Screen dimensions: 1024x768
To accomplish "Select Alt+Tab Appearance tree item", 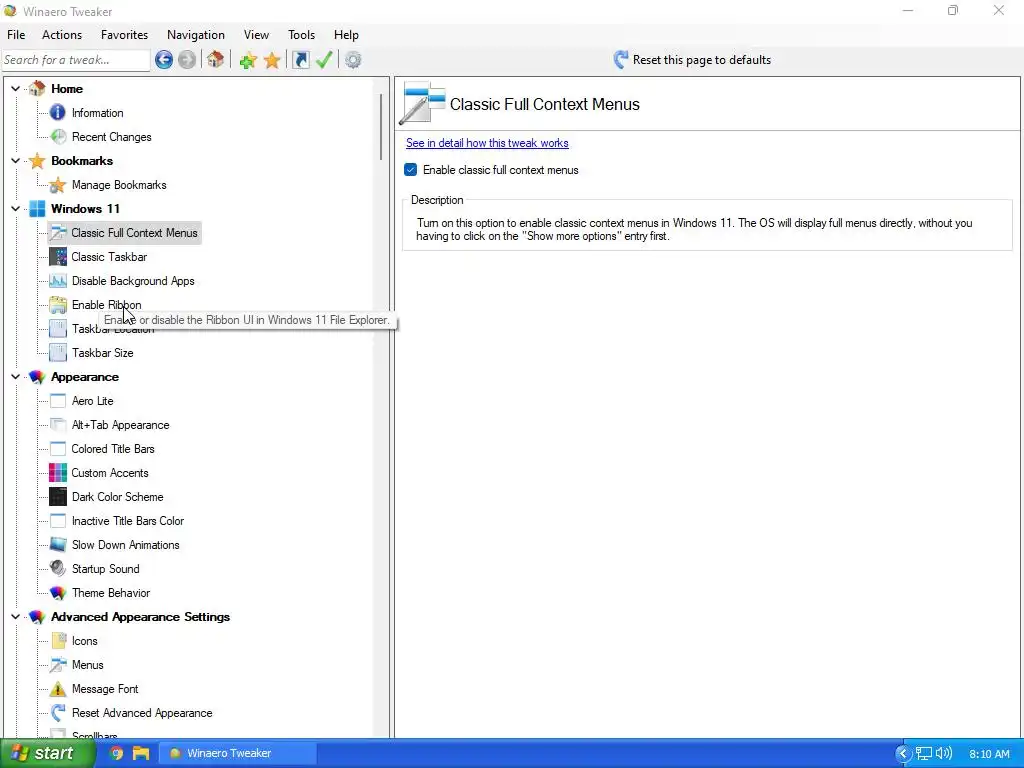I will click(x=120, y=424).
